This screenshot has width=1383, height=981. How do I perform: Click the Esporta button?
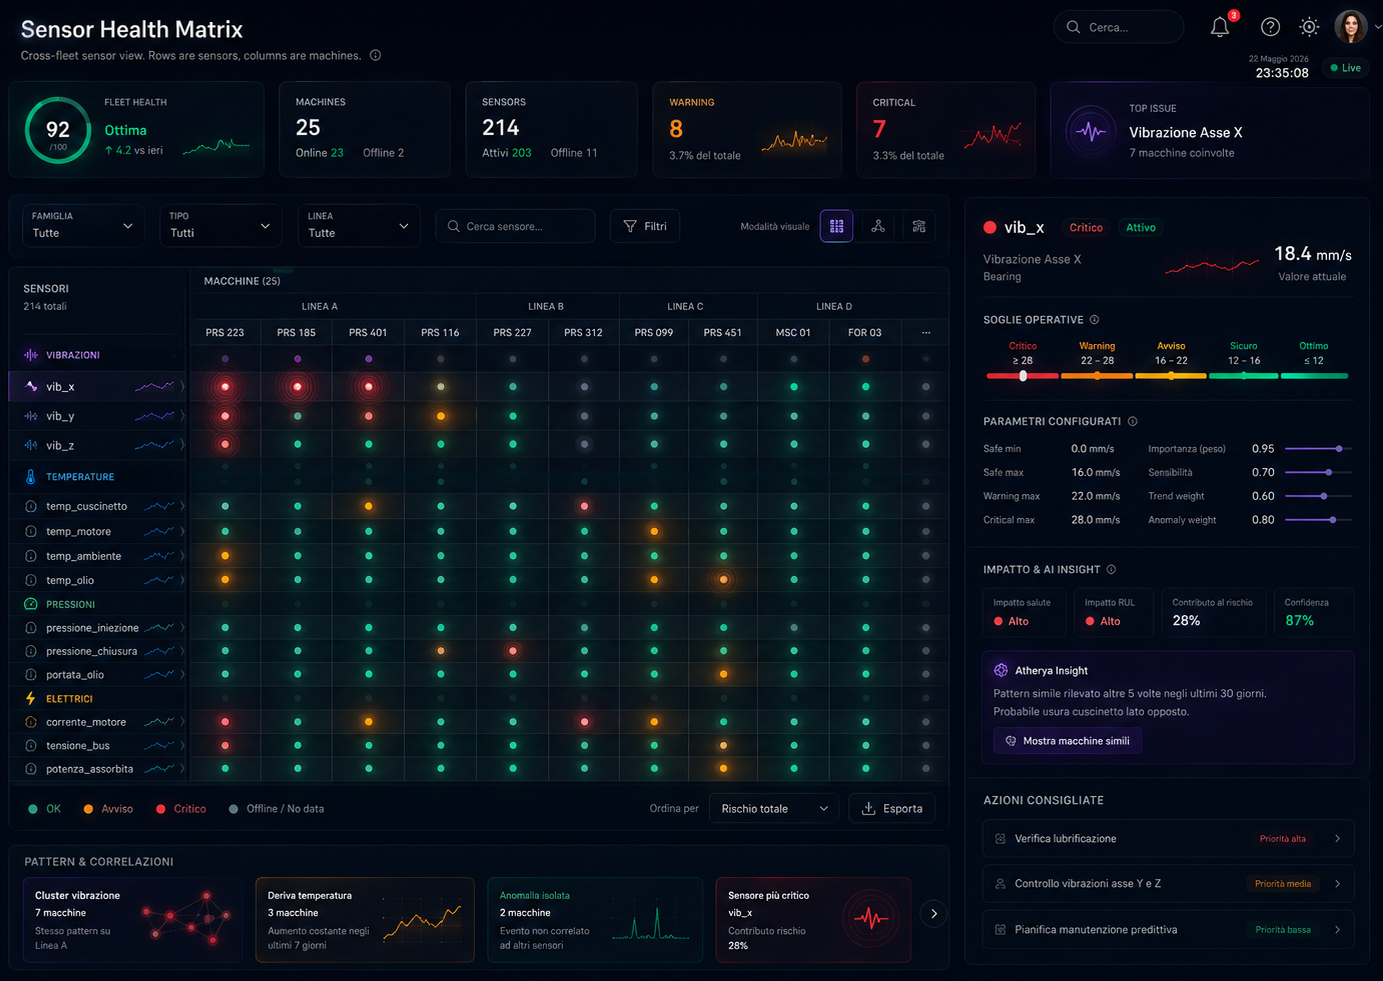(x=892, y=808)
